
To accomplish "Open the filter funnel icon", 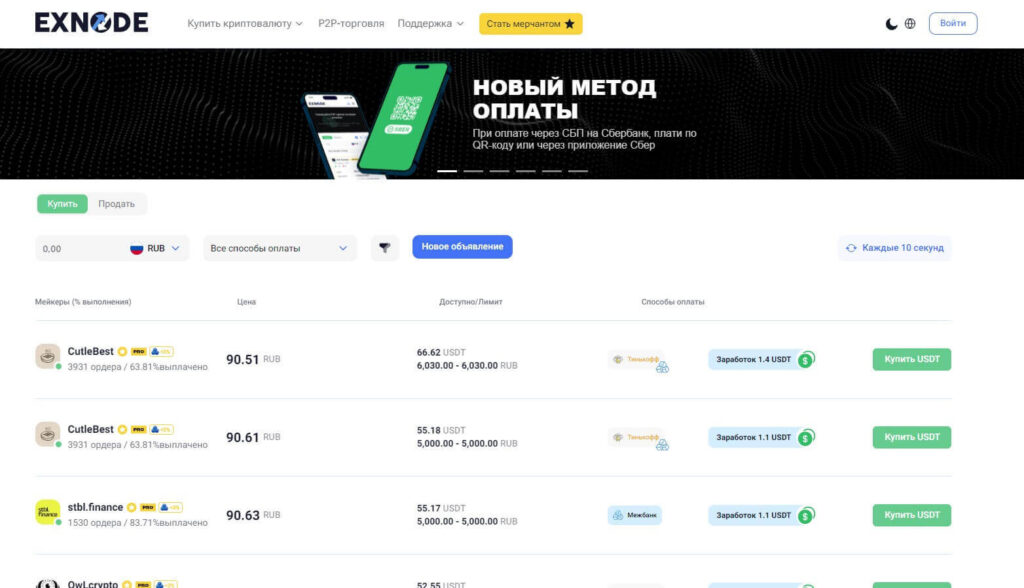I will 384,246.
